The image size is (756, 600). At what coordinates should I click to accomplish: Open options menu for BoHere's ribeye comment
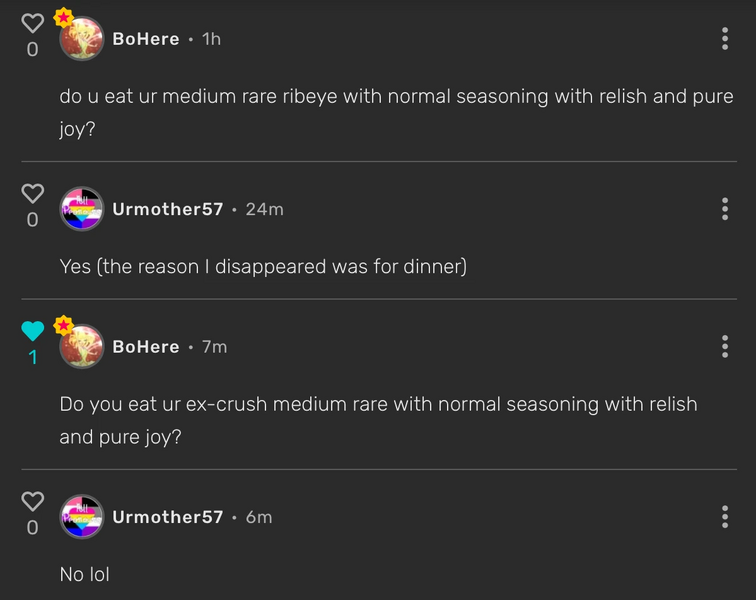[x=725, y=39]
